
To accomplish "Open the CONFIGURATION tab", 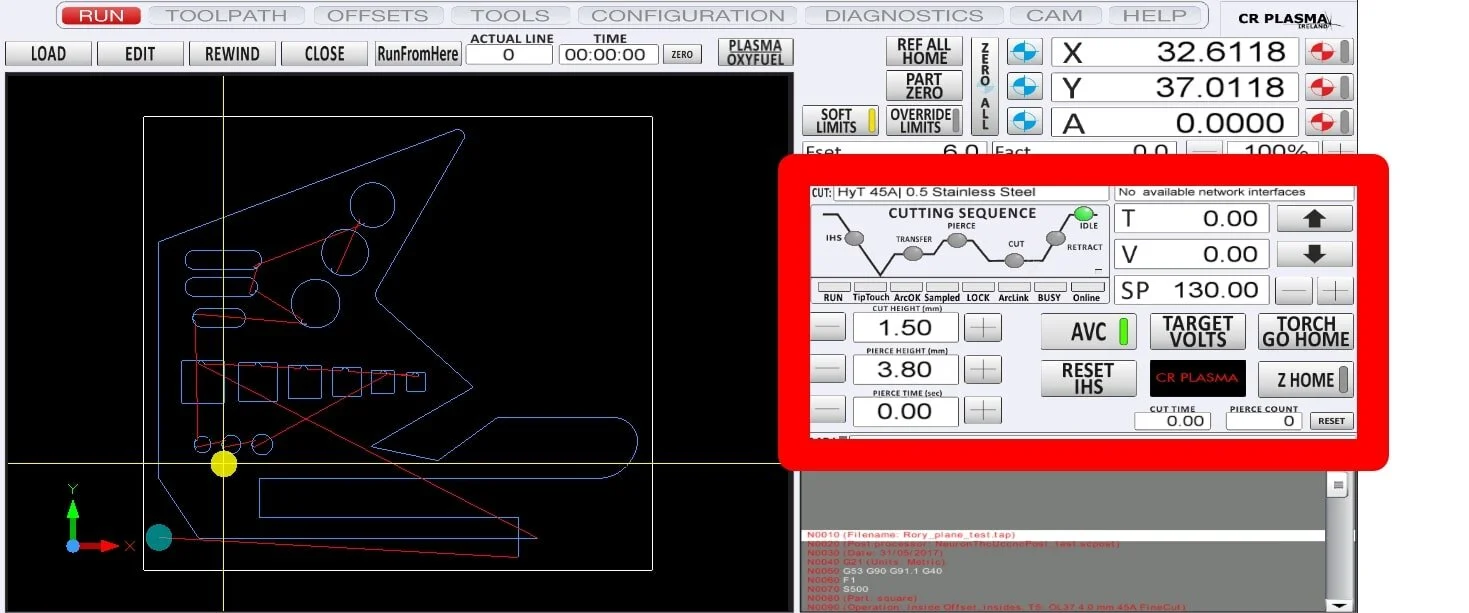I will click(688, 16).
